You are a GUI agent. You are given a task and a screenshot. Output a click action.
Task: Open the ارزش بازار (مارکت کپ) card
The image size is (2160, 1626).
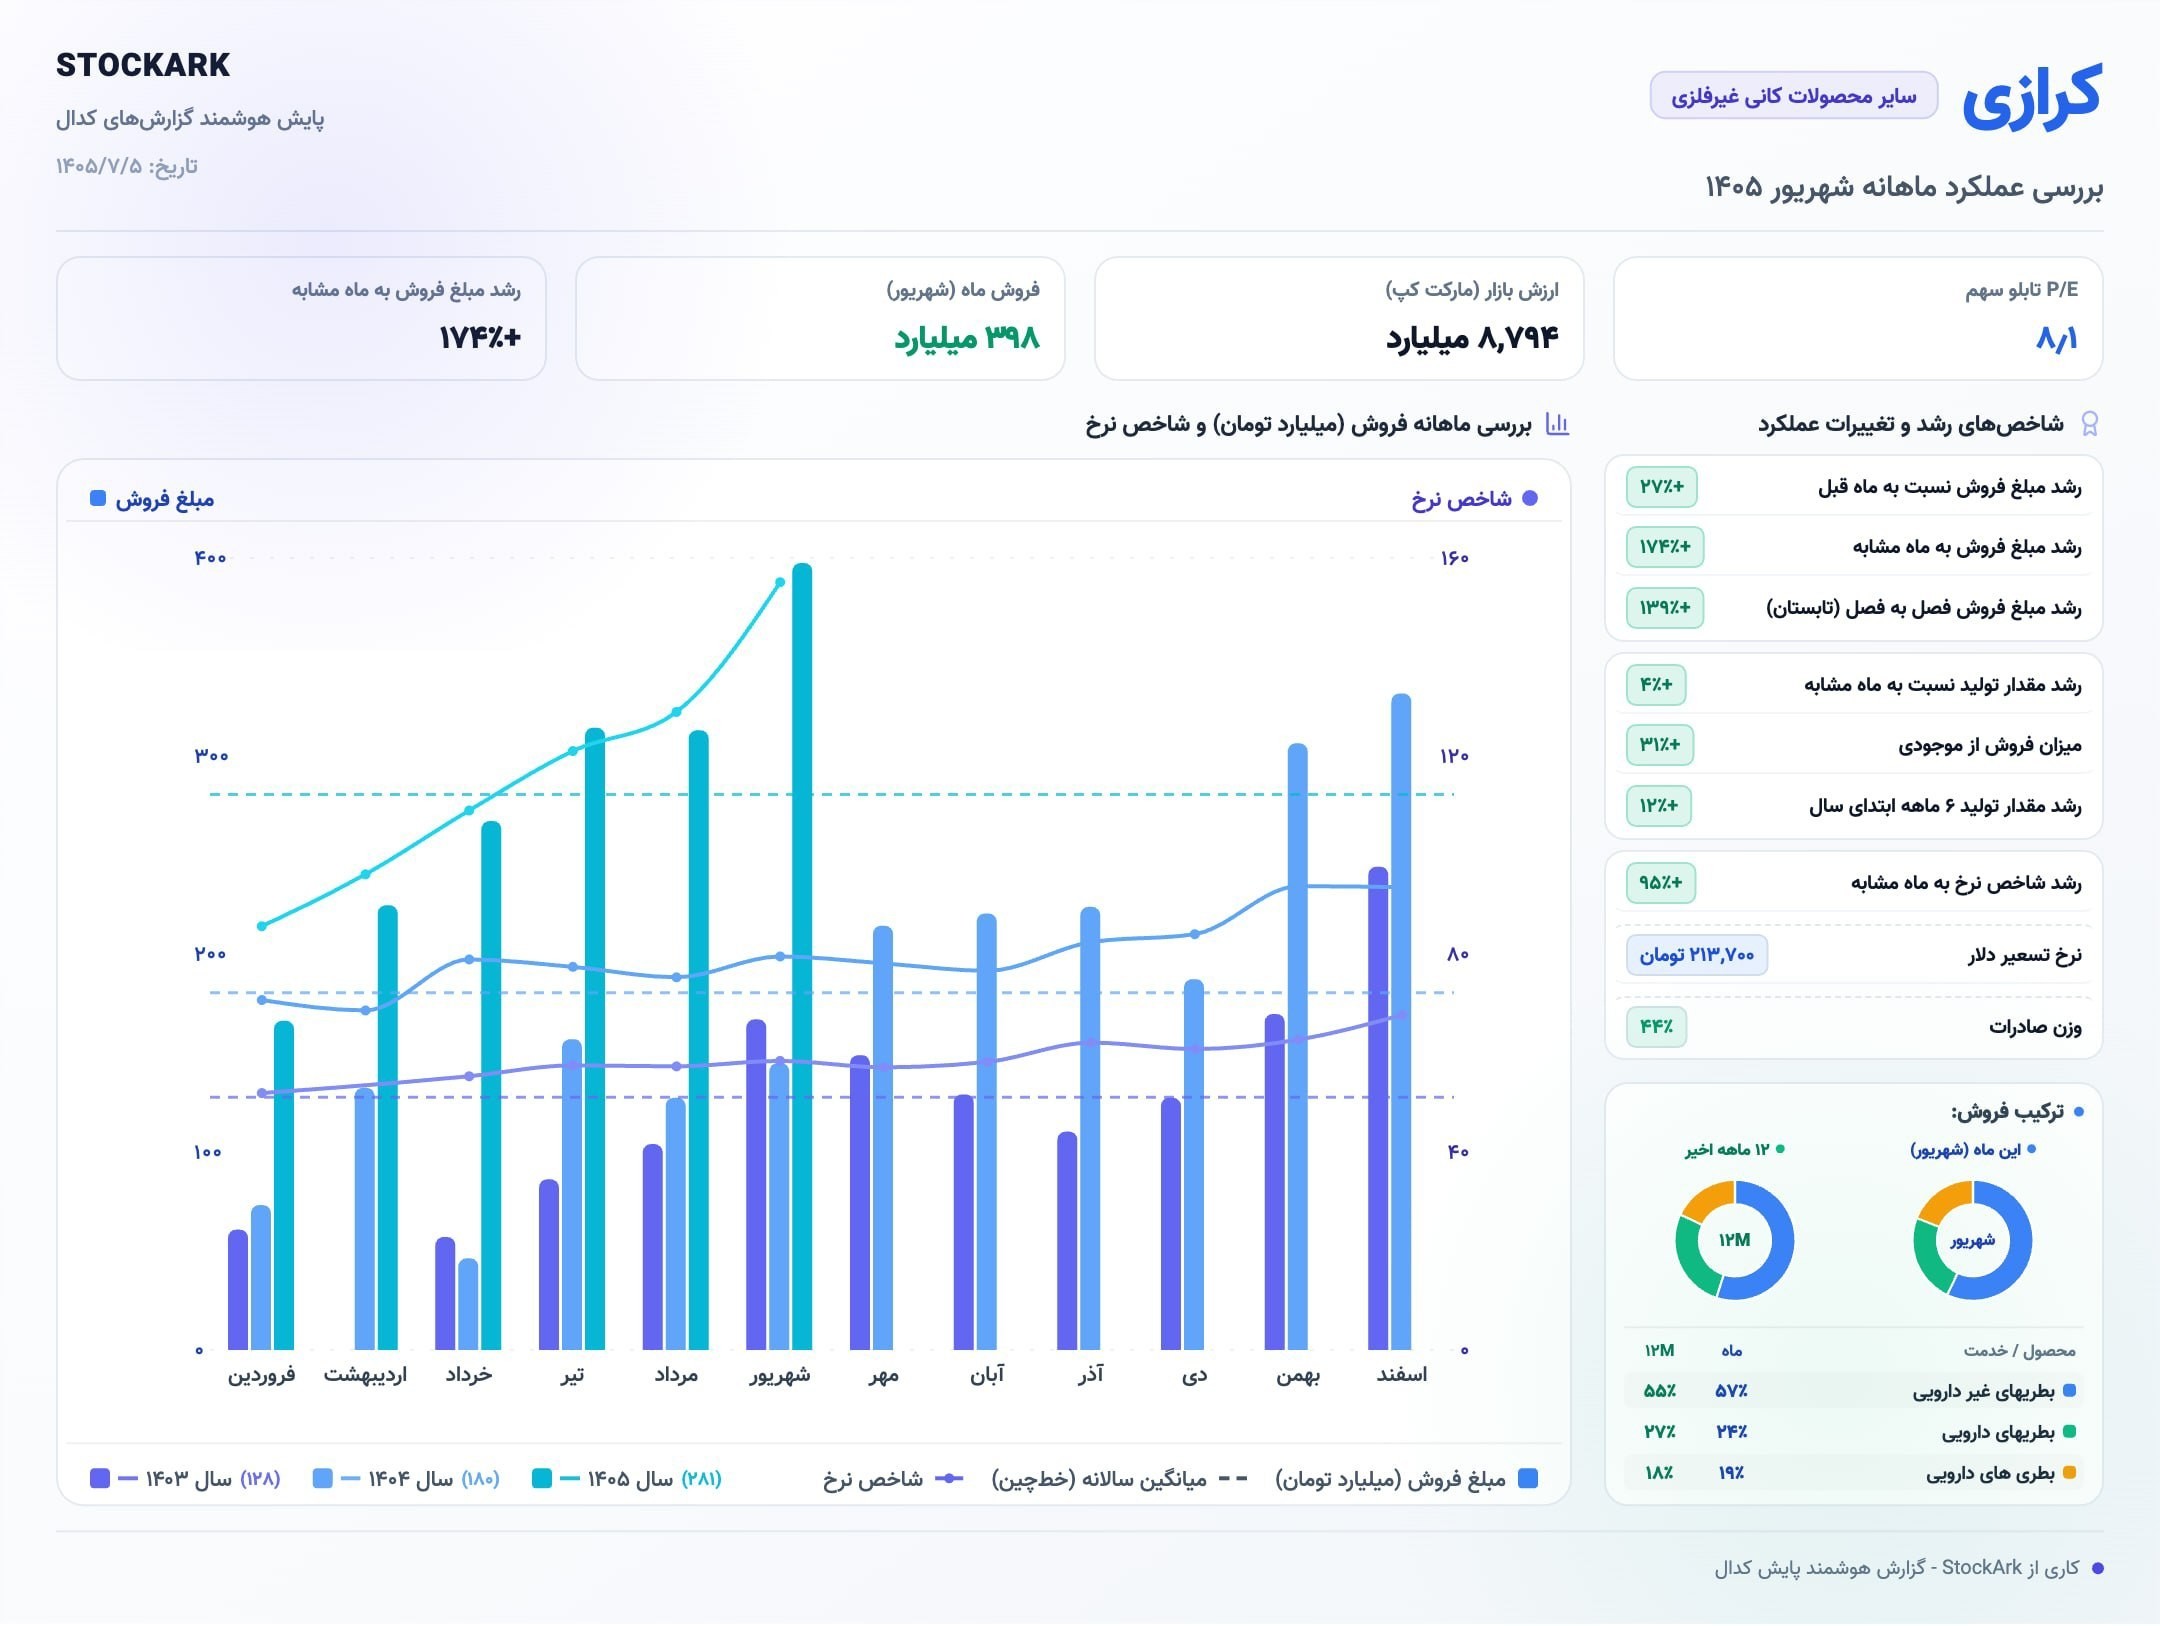coord(1339,318)
